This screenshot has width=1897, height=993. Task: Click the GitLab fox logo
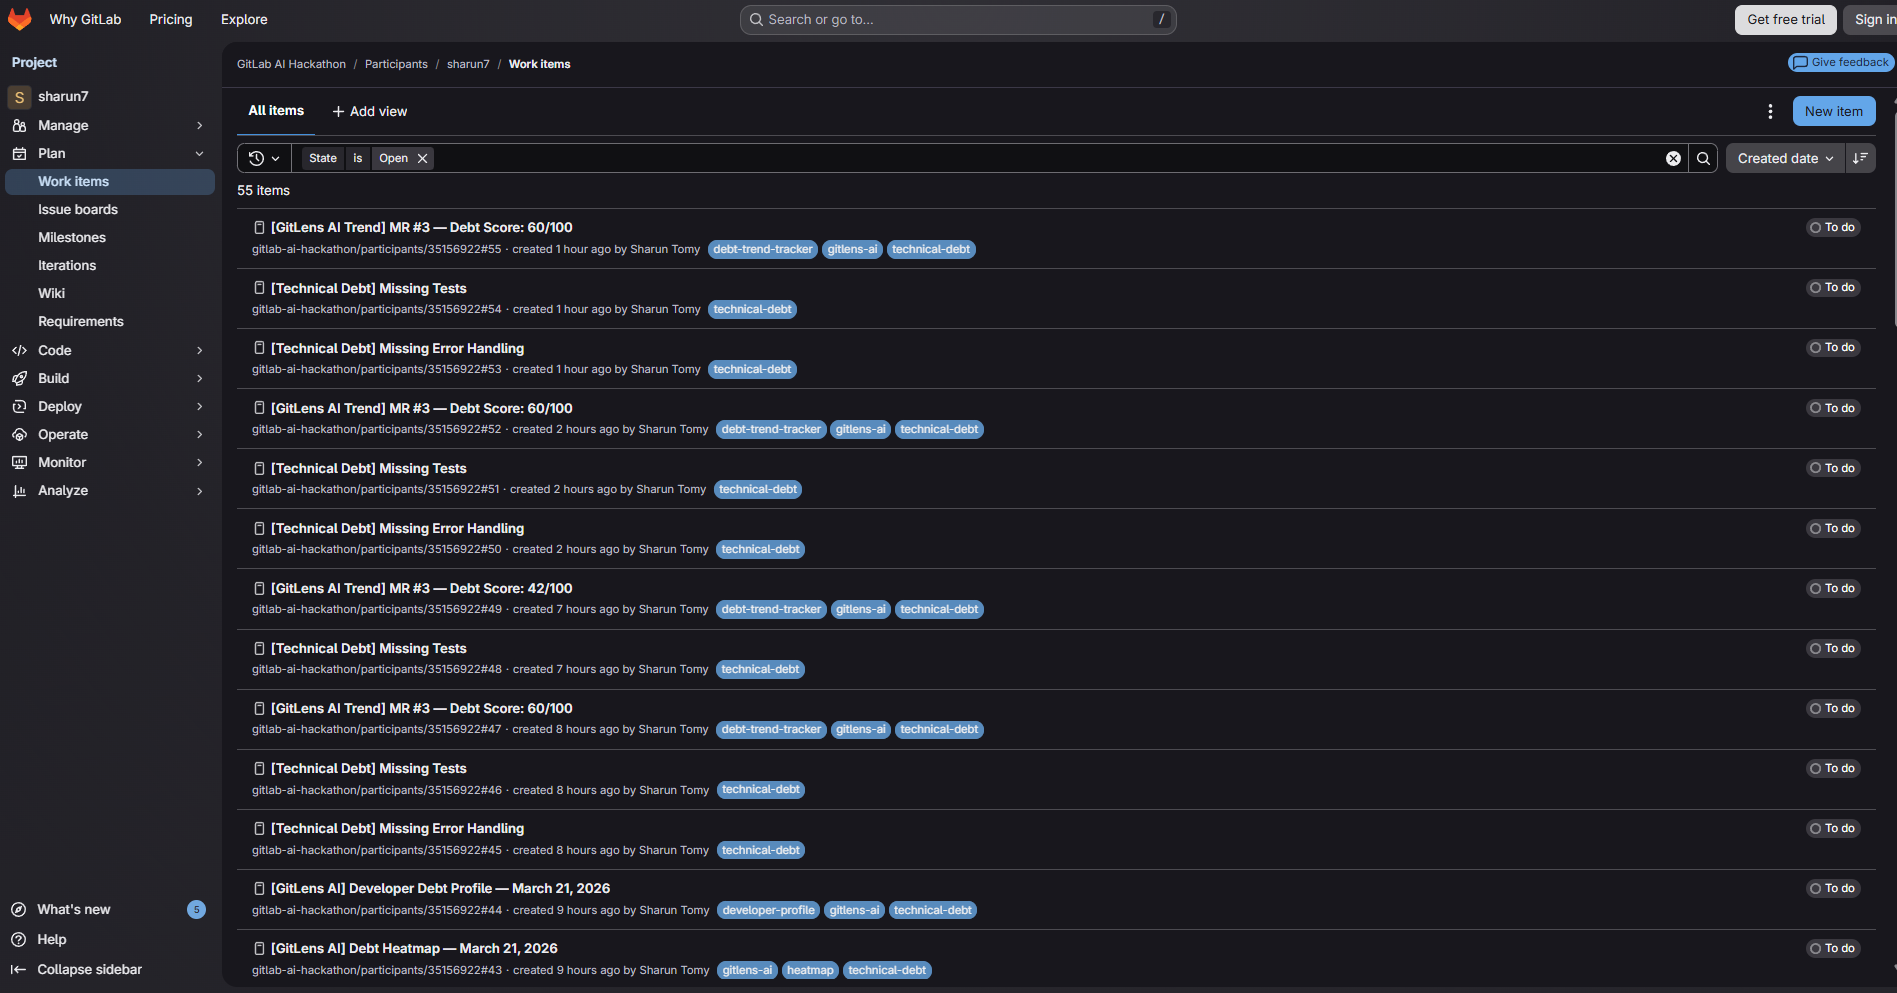20,19
